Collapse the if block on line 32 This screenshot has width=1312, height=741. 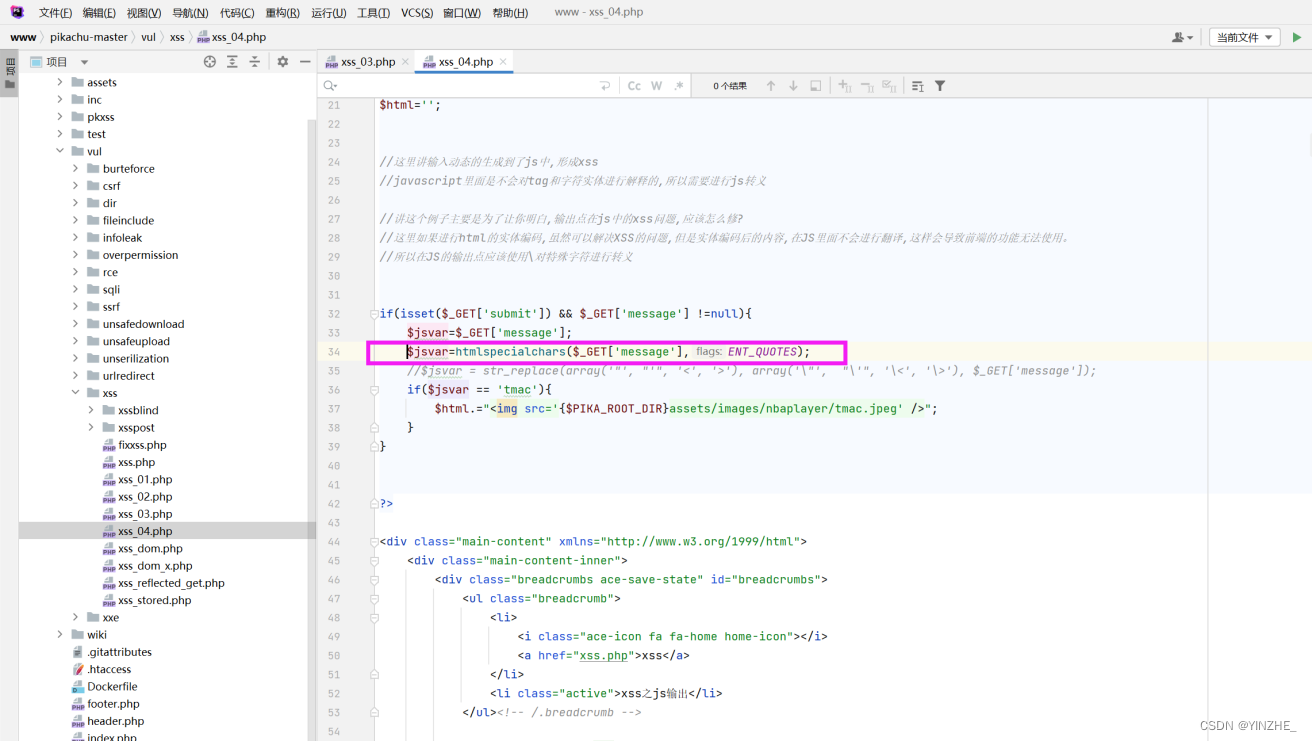pos(374,314)
